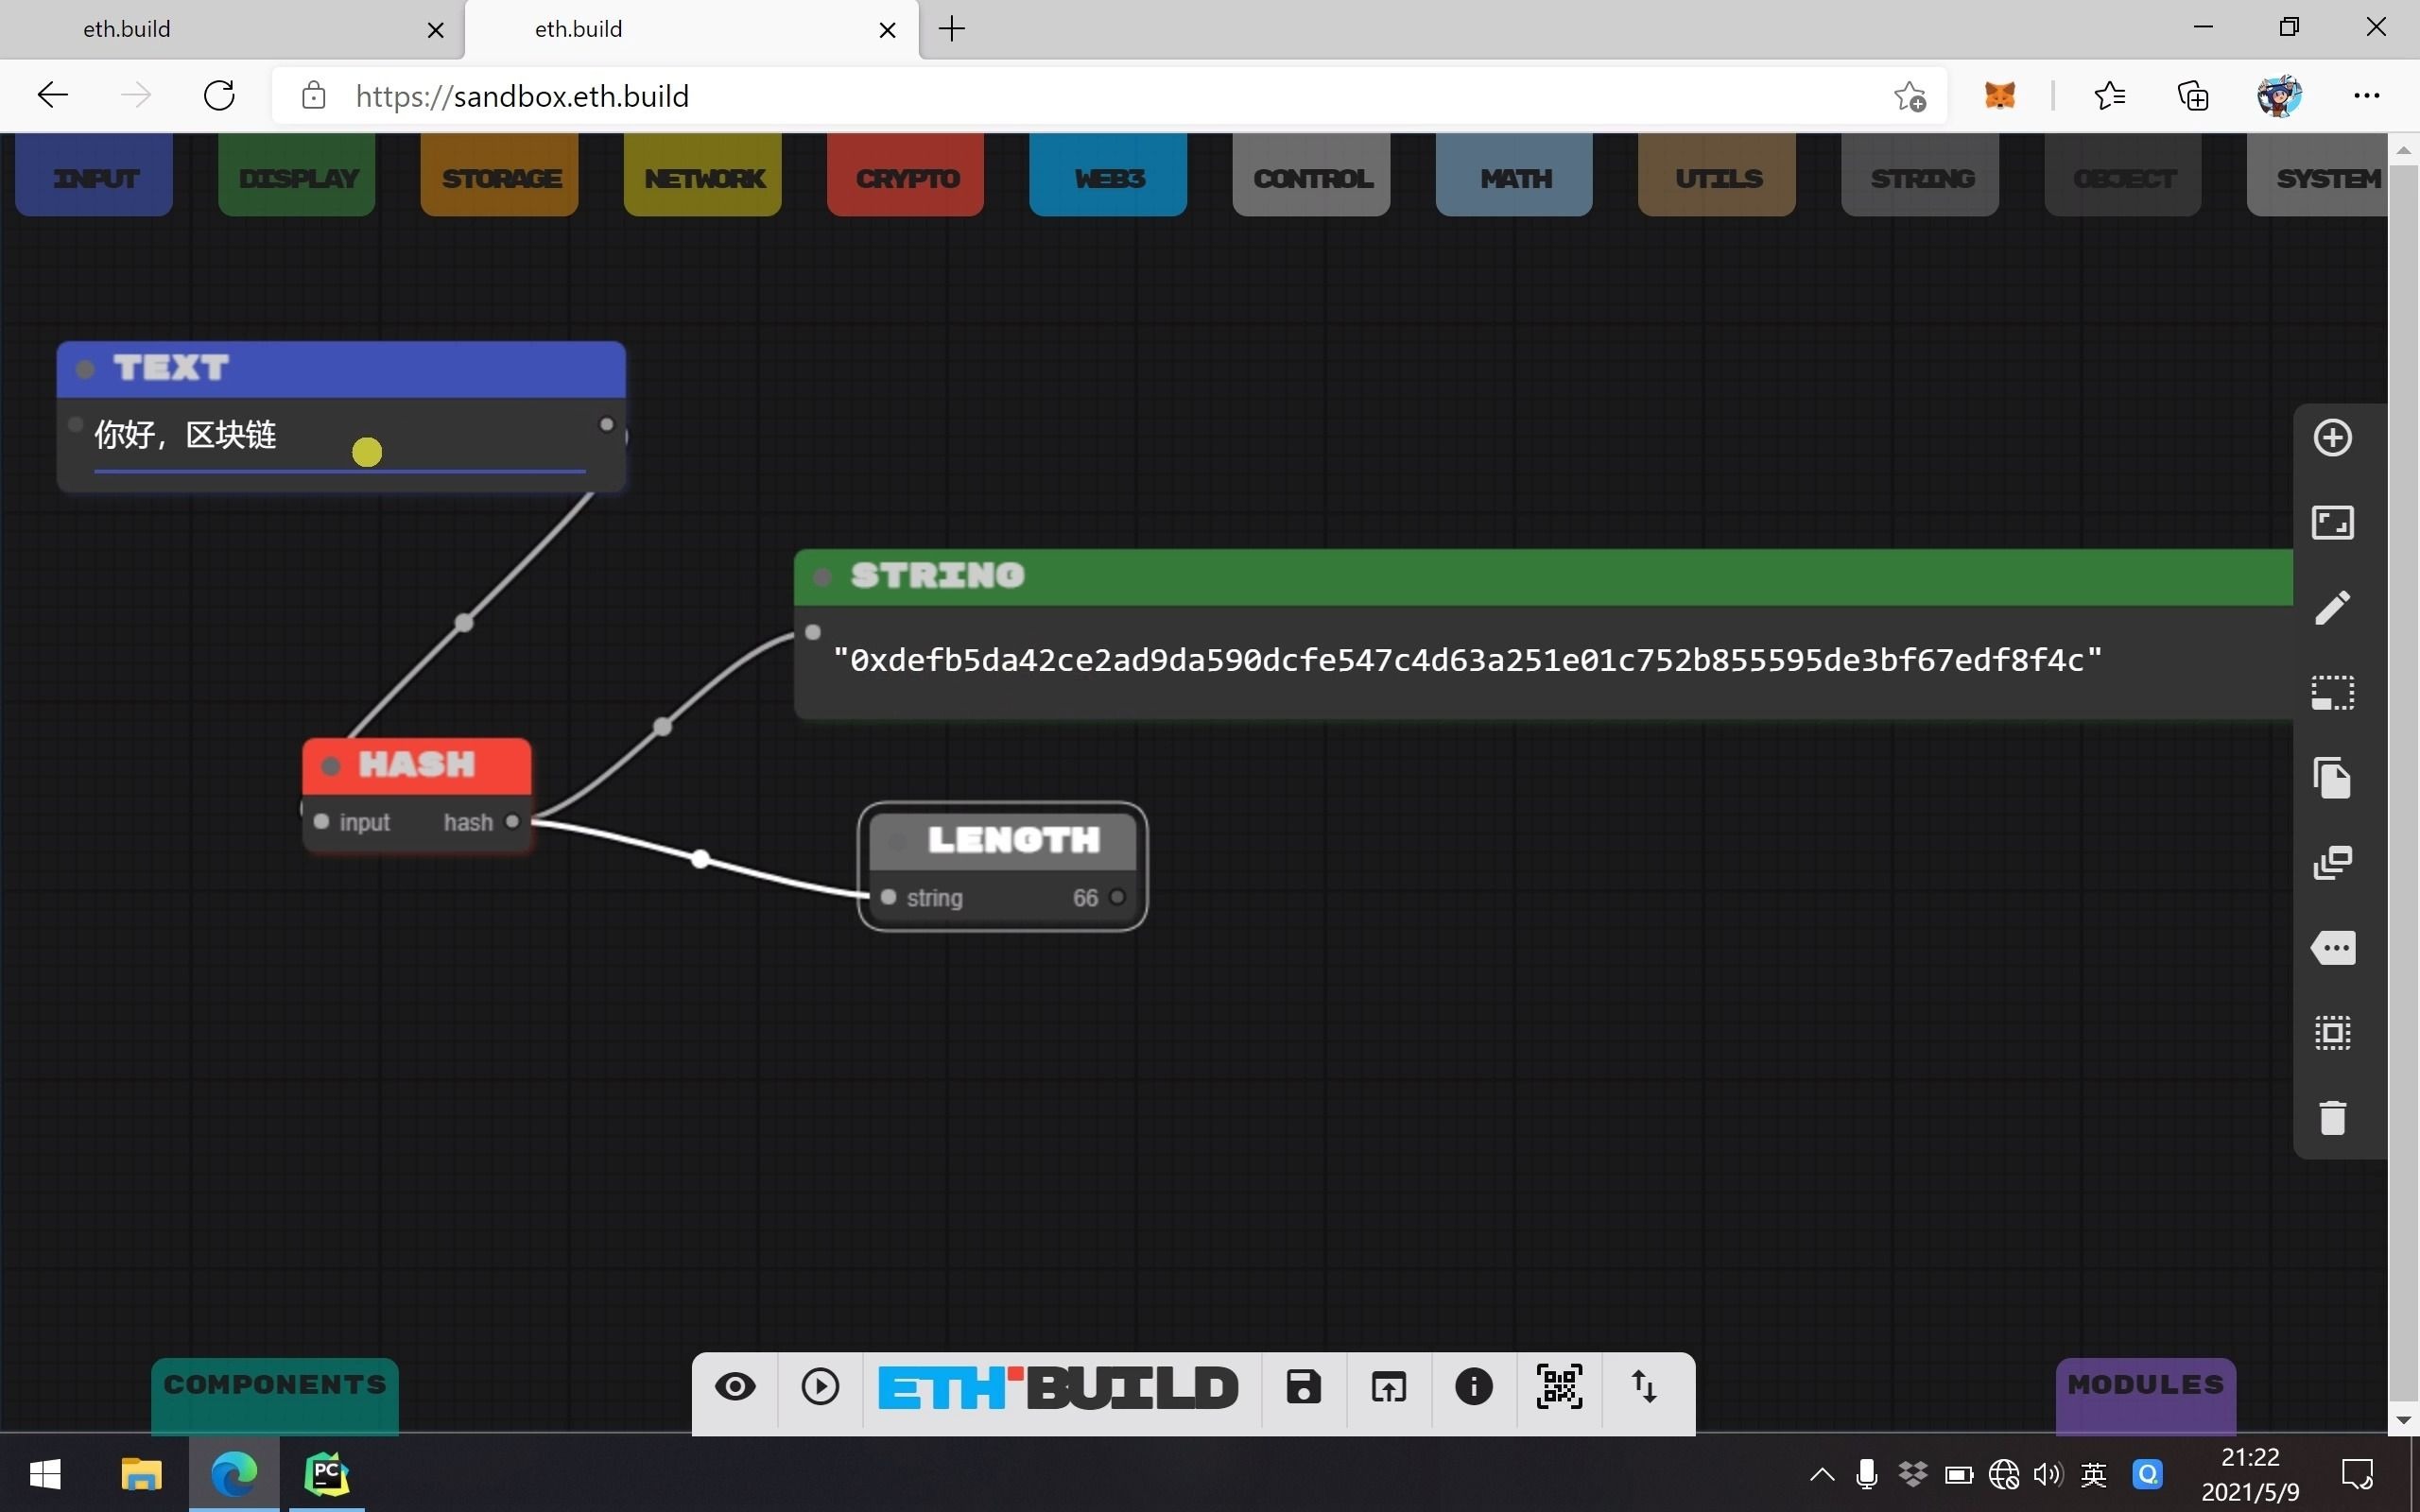
Task: Click the info circle icon
Action: pyautogui.click(x=1474, y=1387)
